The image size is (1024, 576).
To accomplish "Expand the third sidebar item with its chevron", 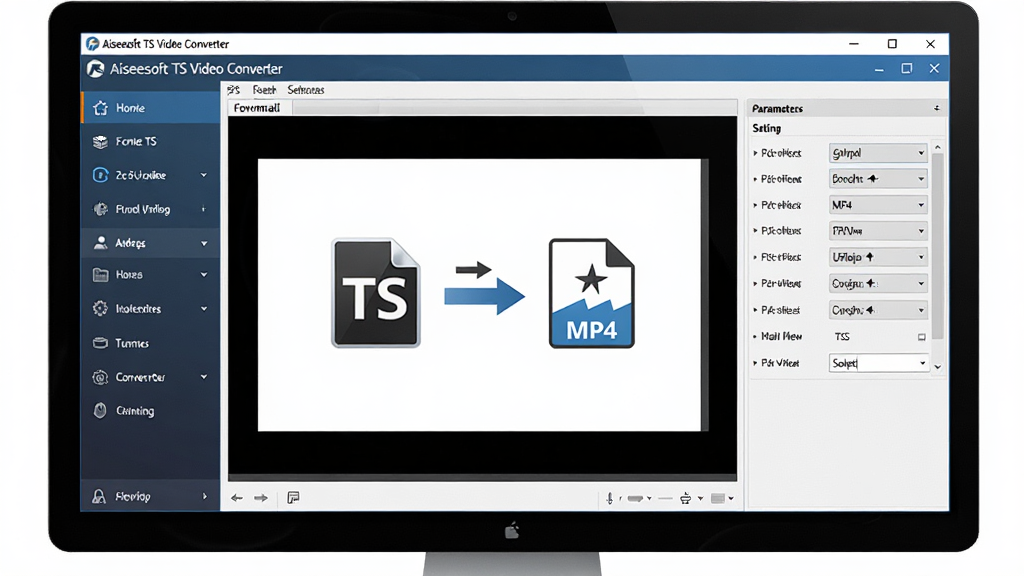I will coord(204,175).
